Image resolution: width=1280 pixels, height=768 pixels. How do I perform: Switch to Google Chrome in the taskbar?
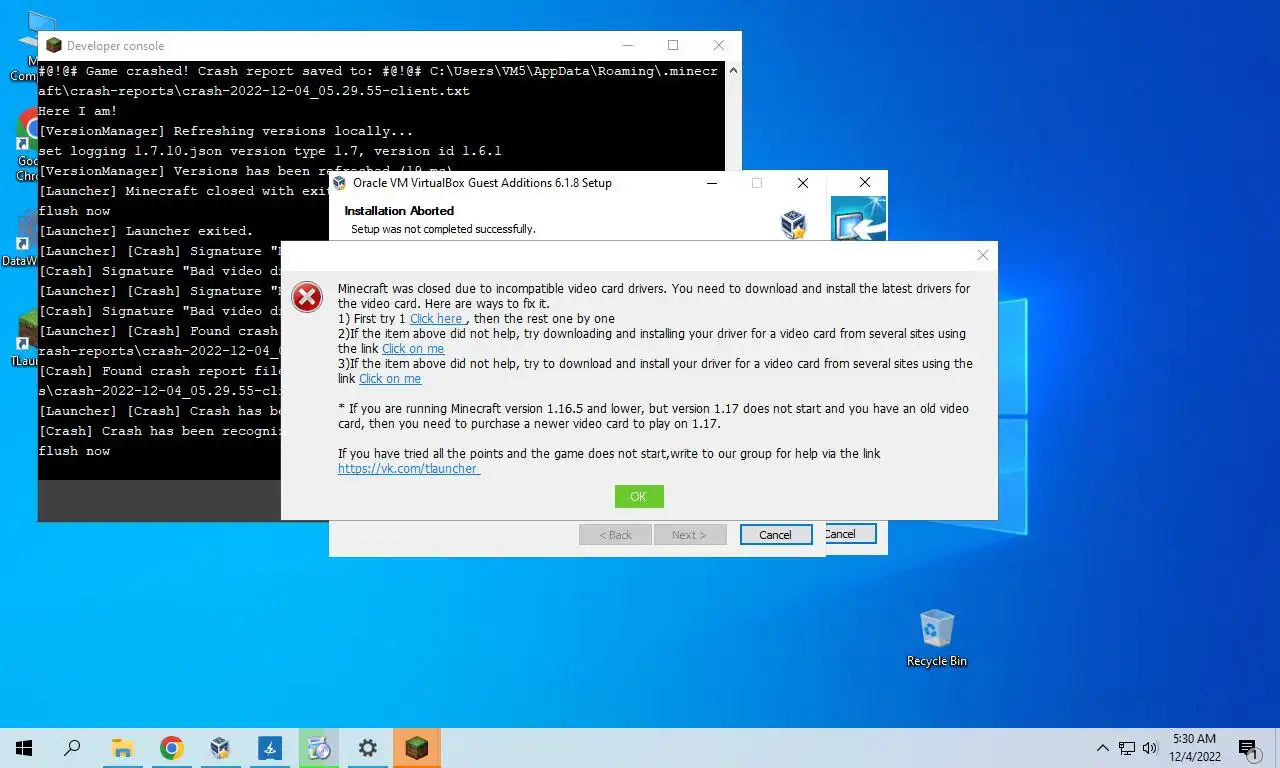(x=171, y=748)
